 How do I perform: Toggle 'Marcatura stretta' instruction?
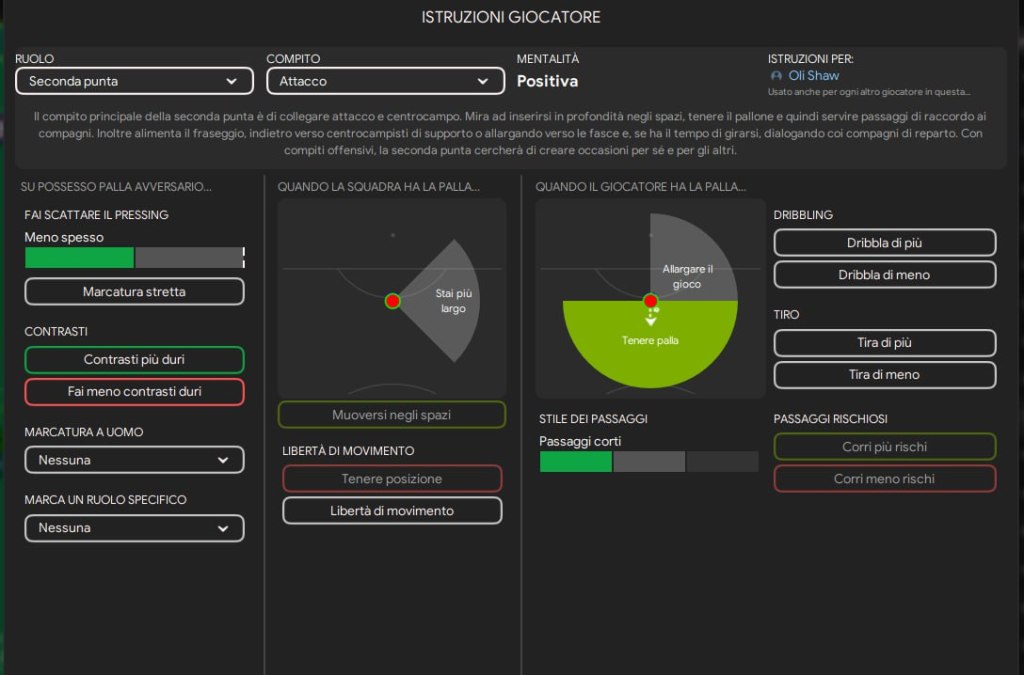(134, 292)
